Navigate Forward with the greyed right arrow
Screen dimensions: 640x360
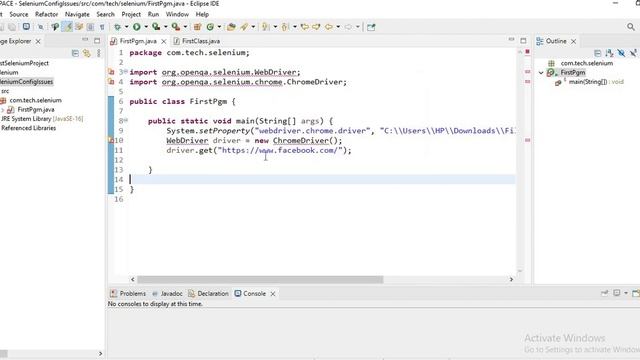348,27
